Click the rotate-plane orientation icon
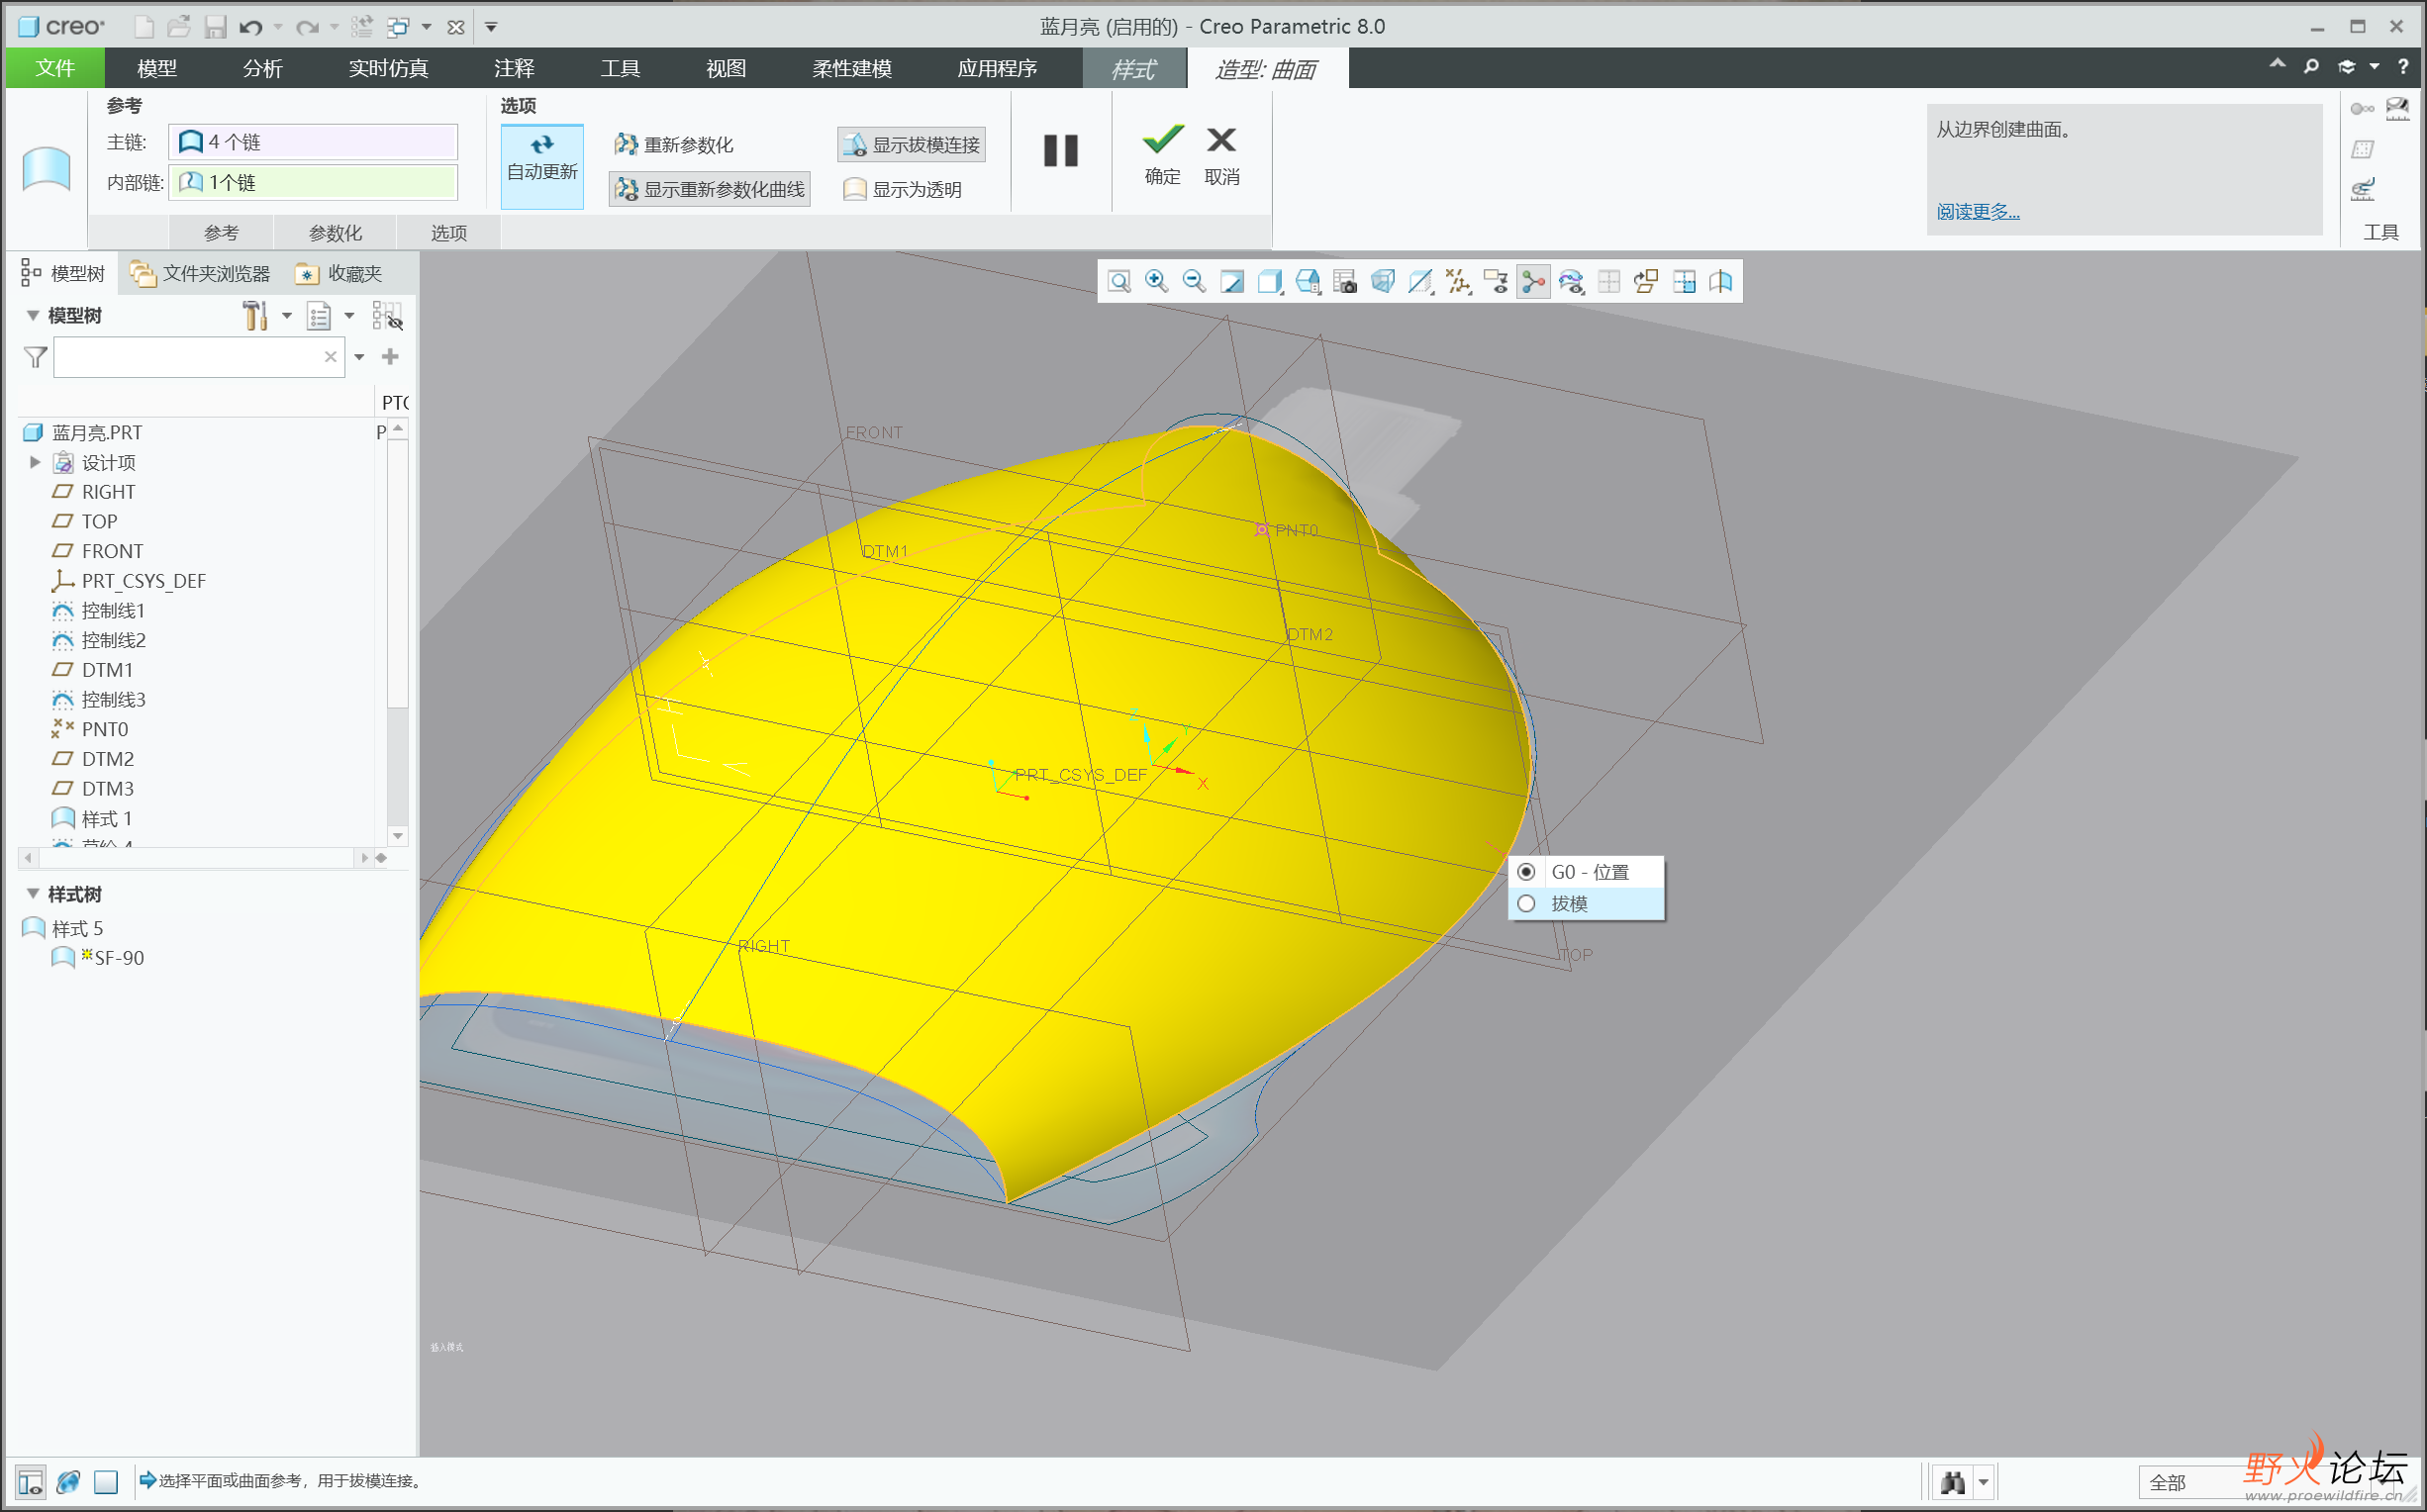 point(1646,282)
